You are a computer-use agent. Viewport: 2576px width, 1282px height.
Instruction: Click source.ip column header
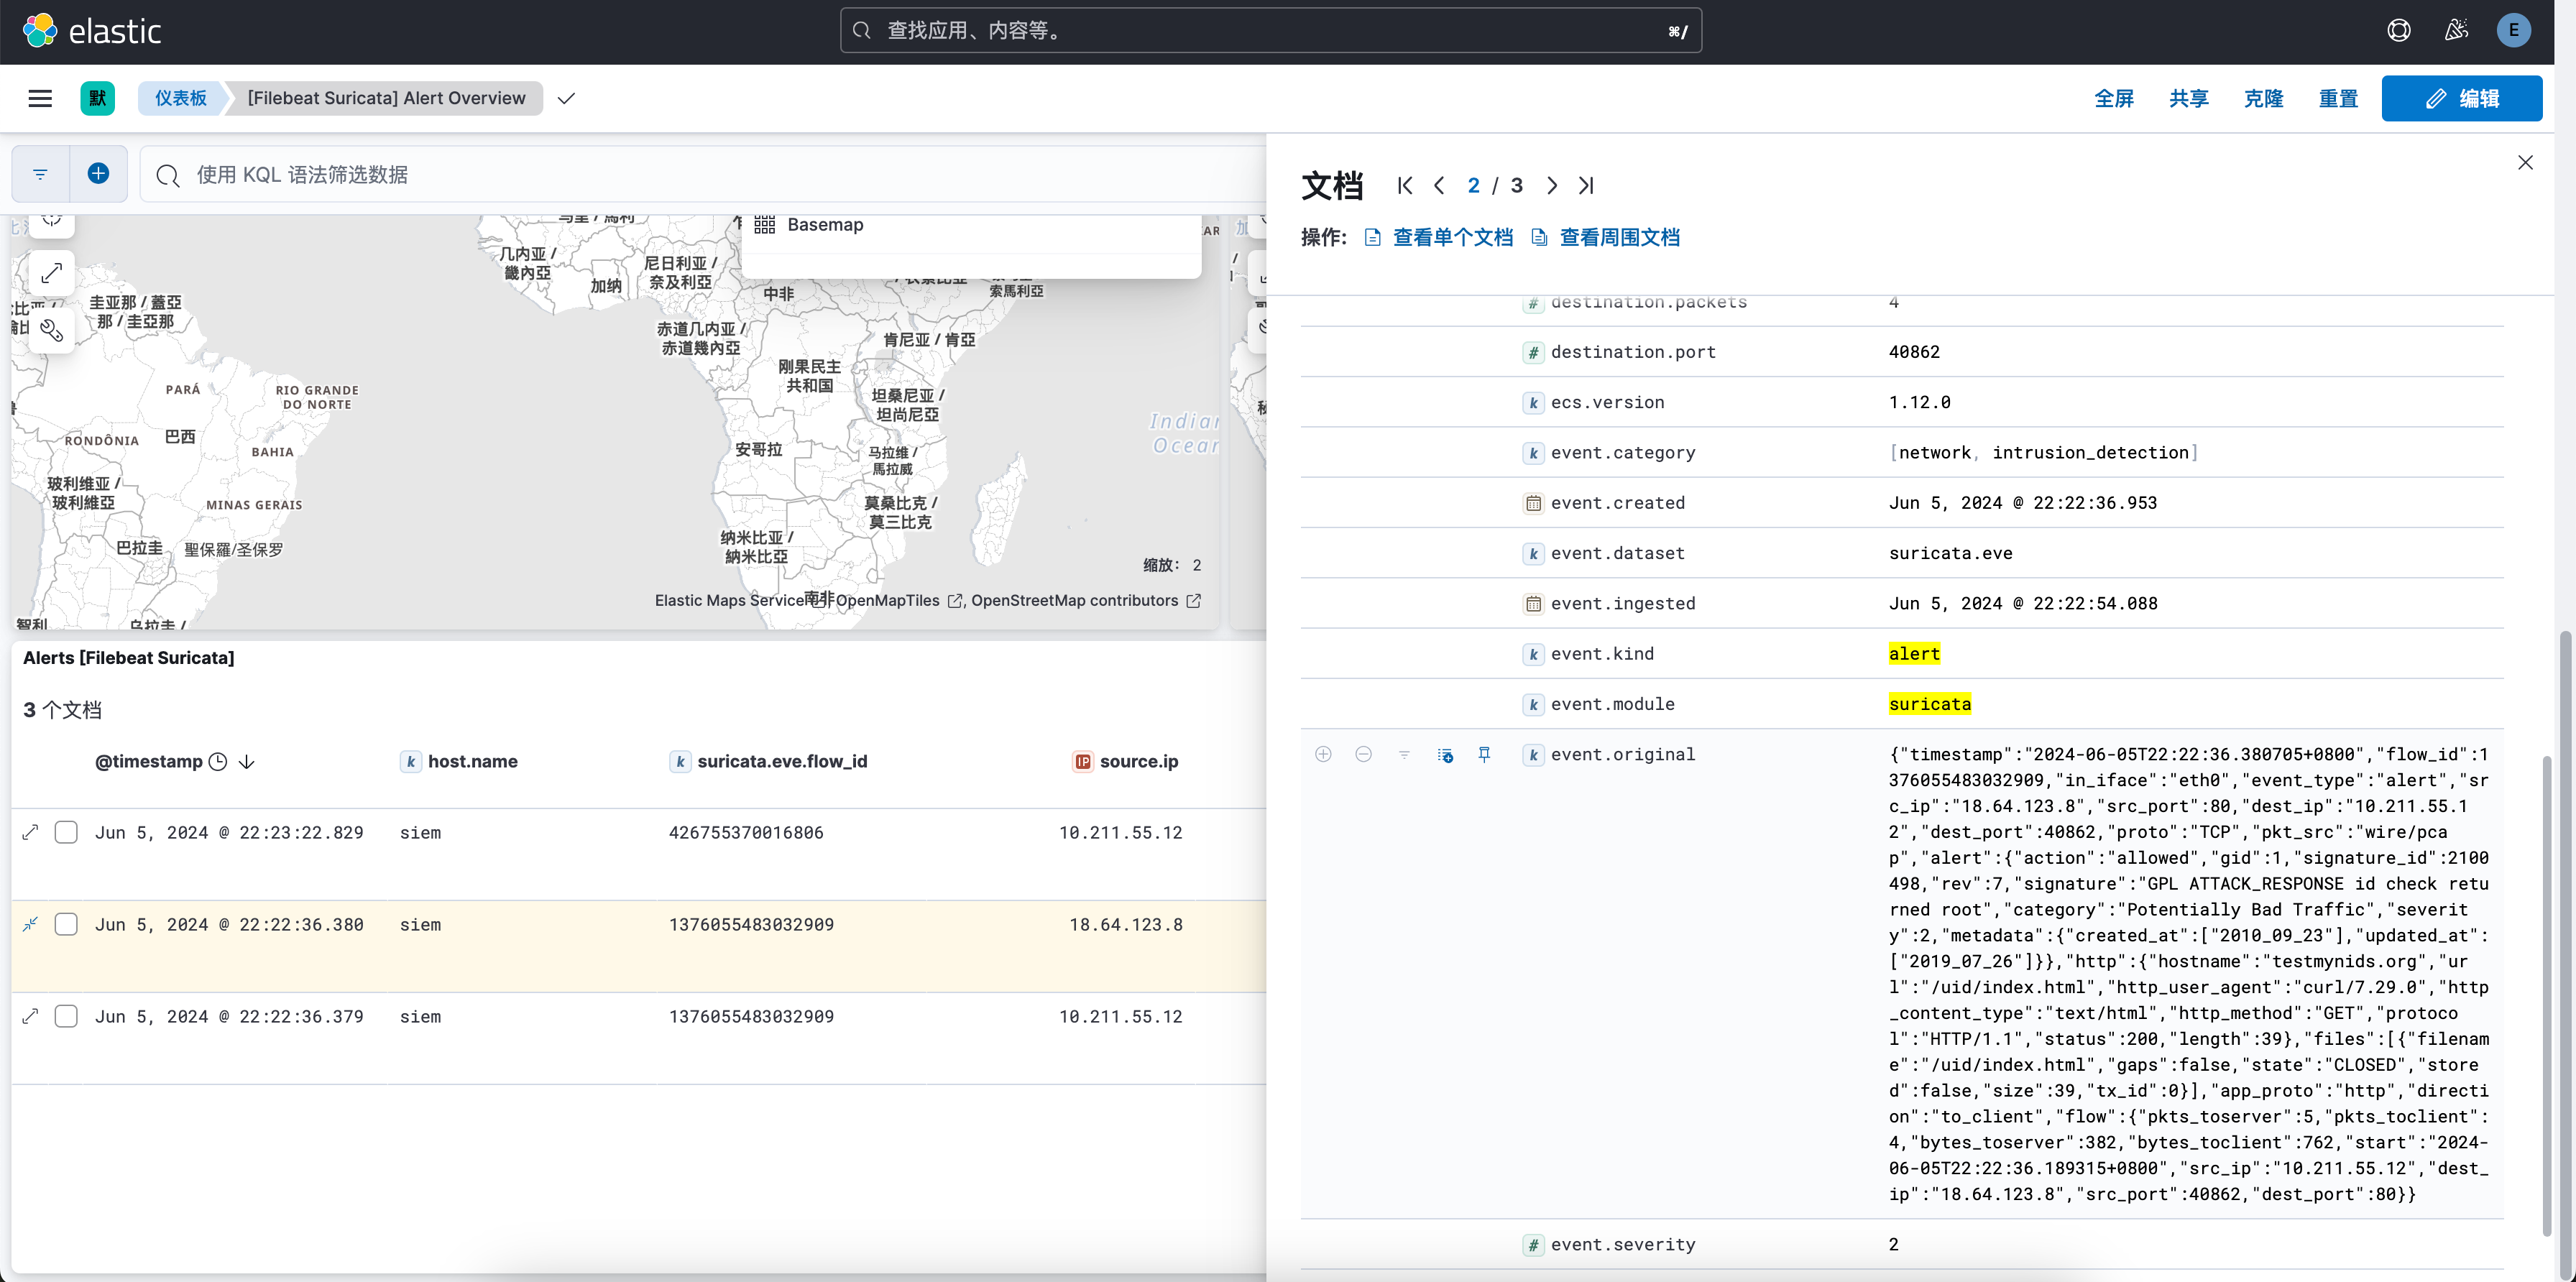coord(1139,762)
